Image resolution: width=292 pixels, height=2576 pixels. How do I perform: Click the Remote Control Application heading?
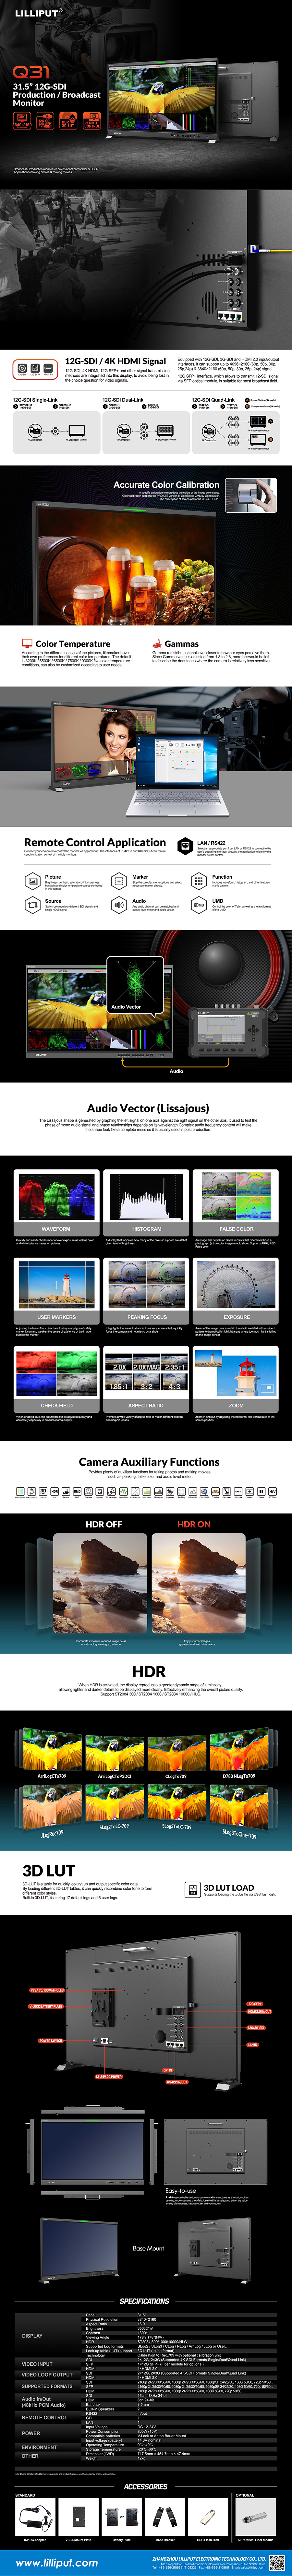95,843
